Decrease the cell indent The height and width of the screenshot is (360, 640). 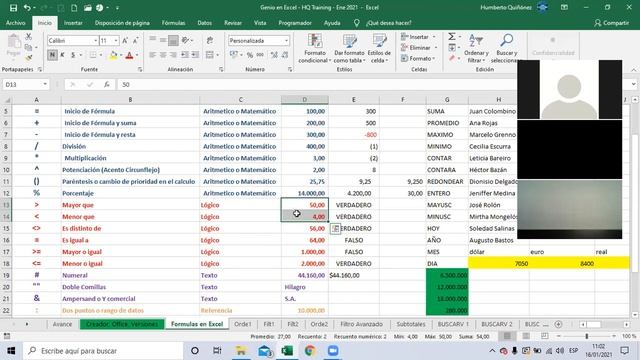185,55
